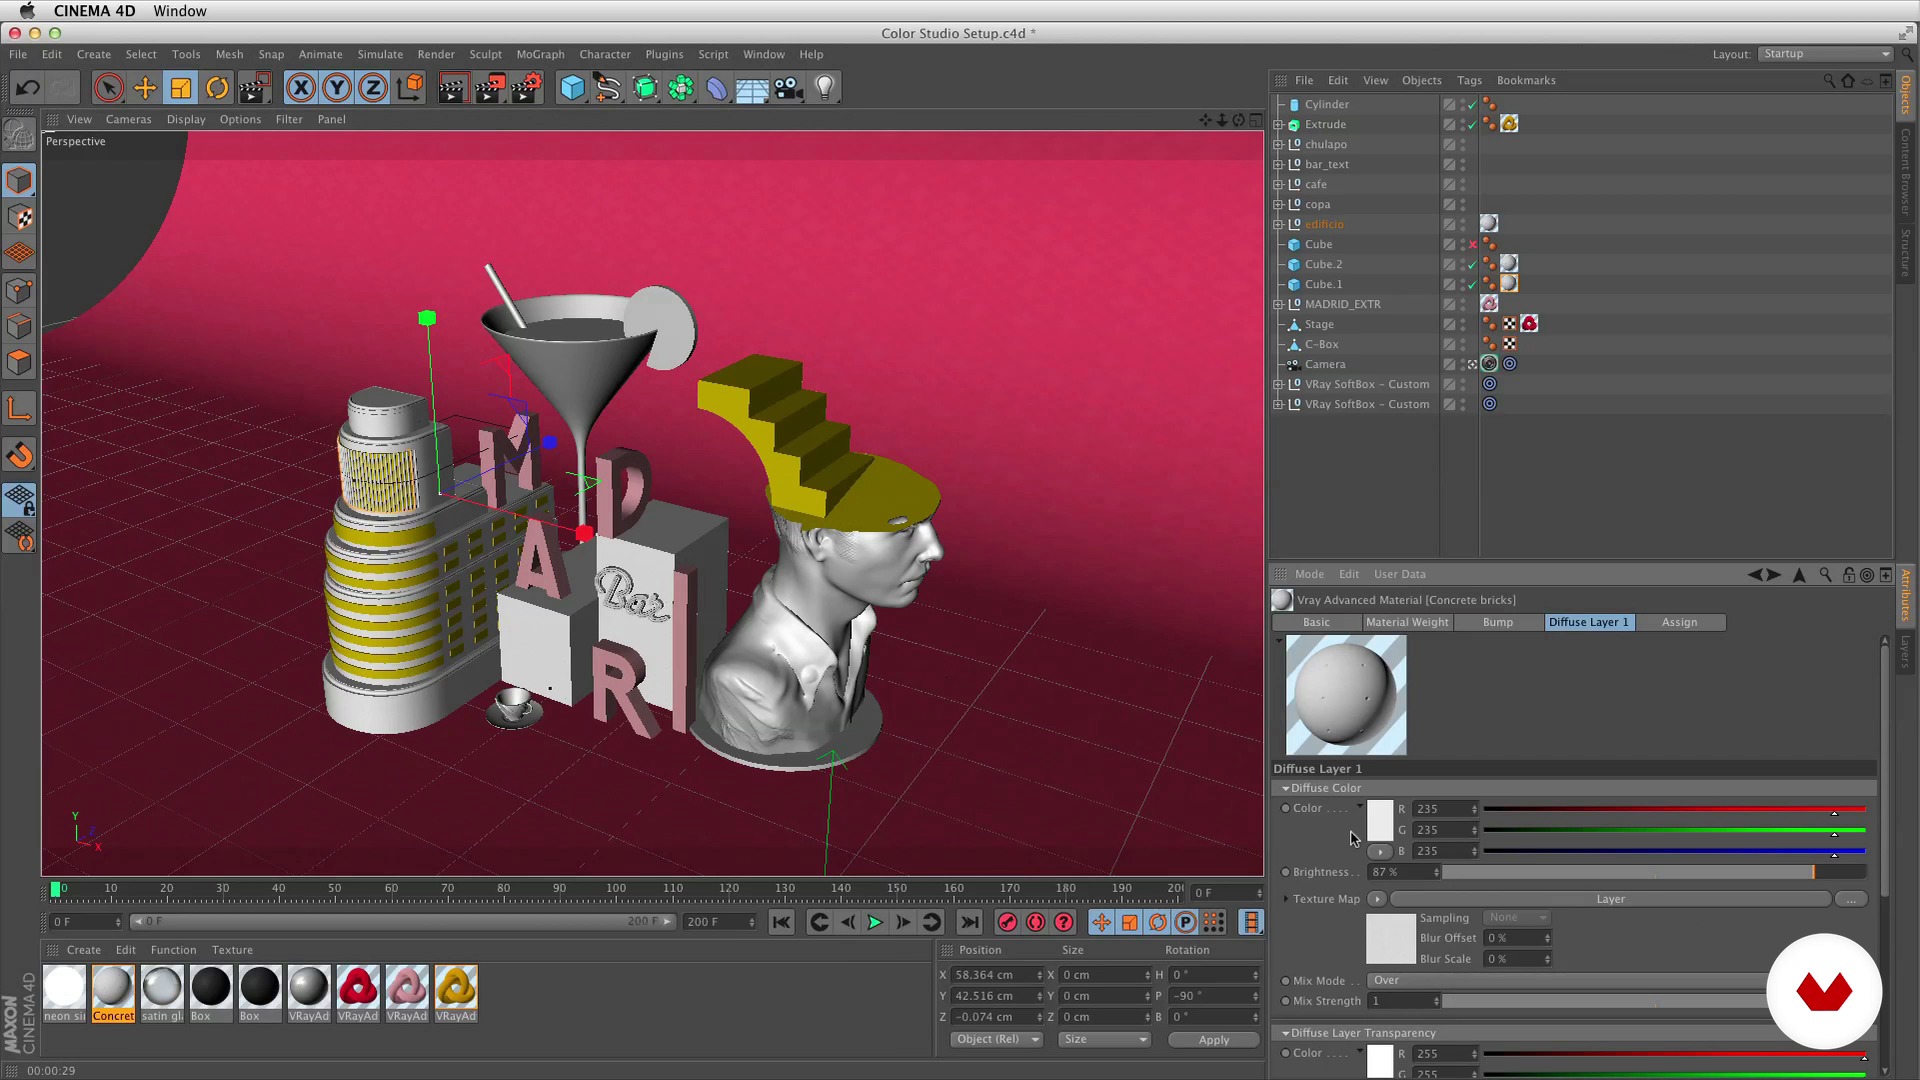Enable Polygons mode in left toolbar

19,362
